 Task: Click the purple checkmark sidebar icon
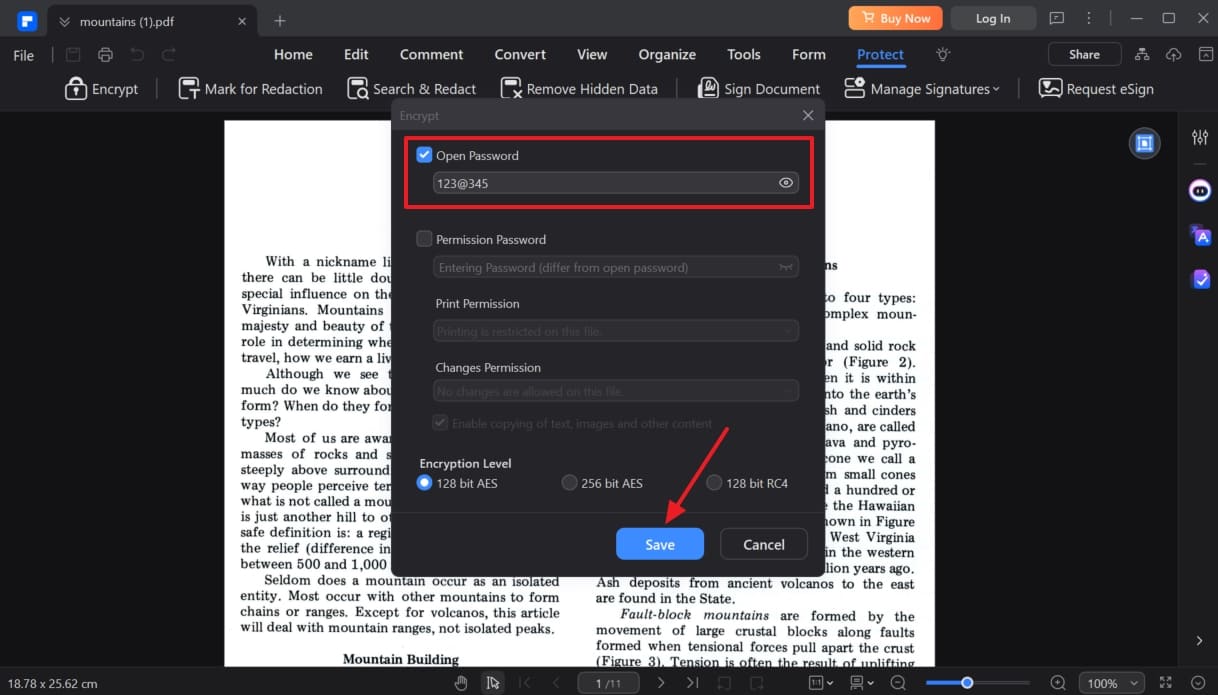1200,280
